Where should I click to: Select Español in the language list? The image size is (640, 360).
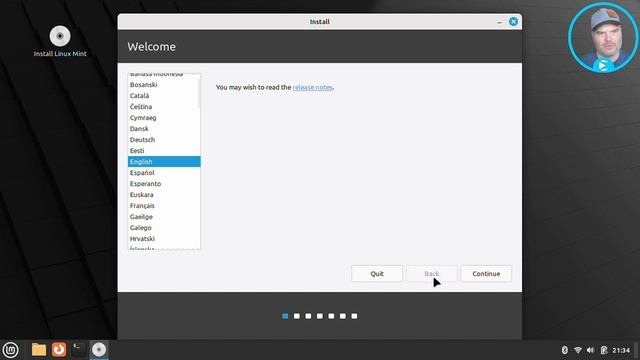coord(164,173)
